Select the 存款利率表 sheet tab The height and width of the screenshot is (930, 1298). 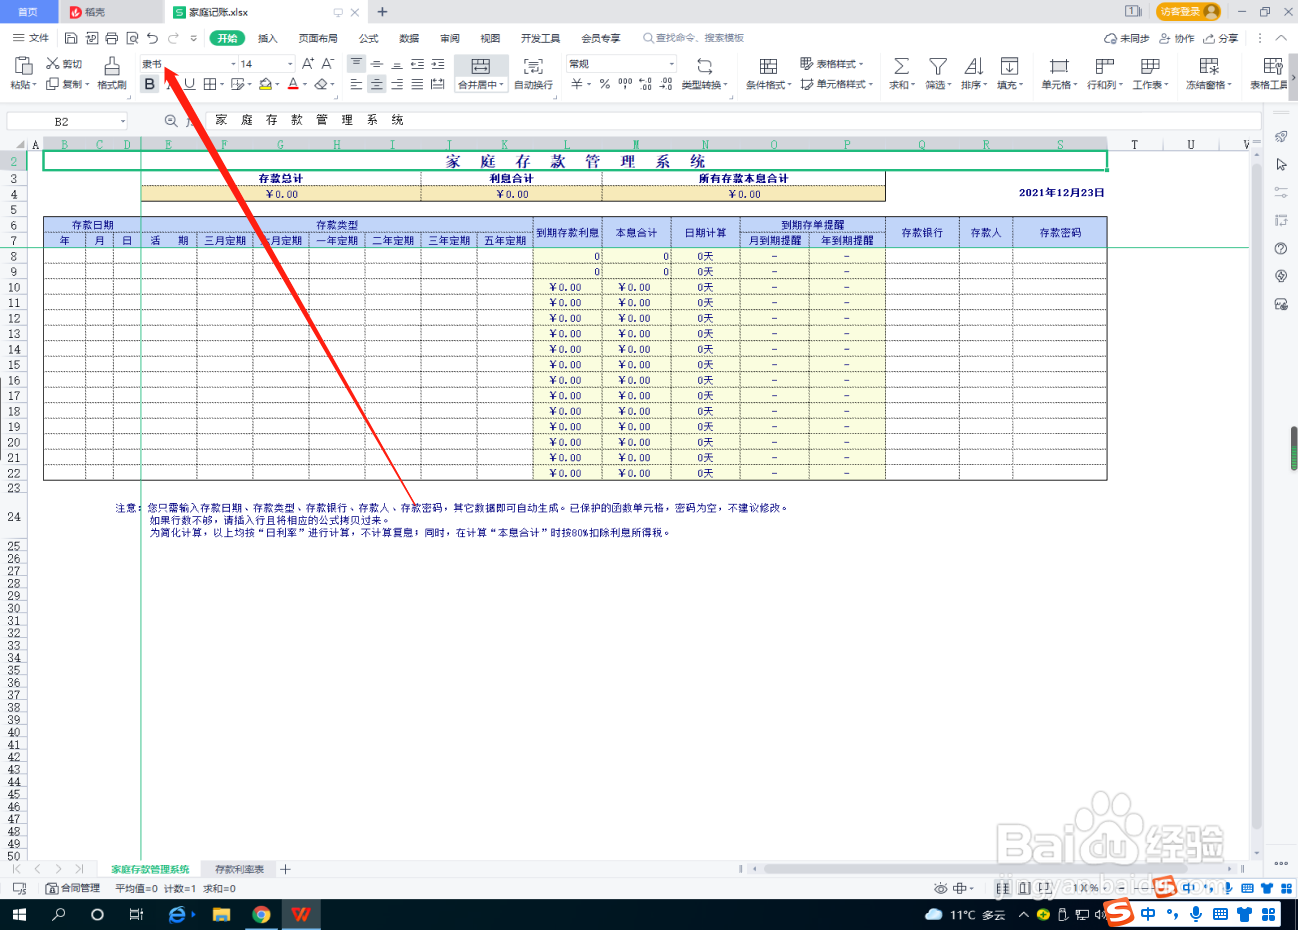point(239,869)
